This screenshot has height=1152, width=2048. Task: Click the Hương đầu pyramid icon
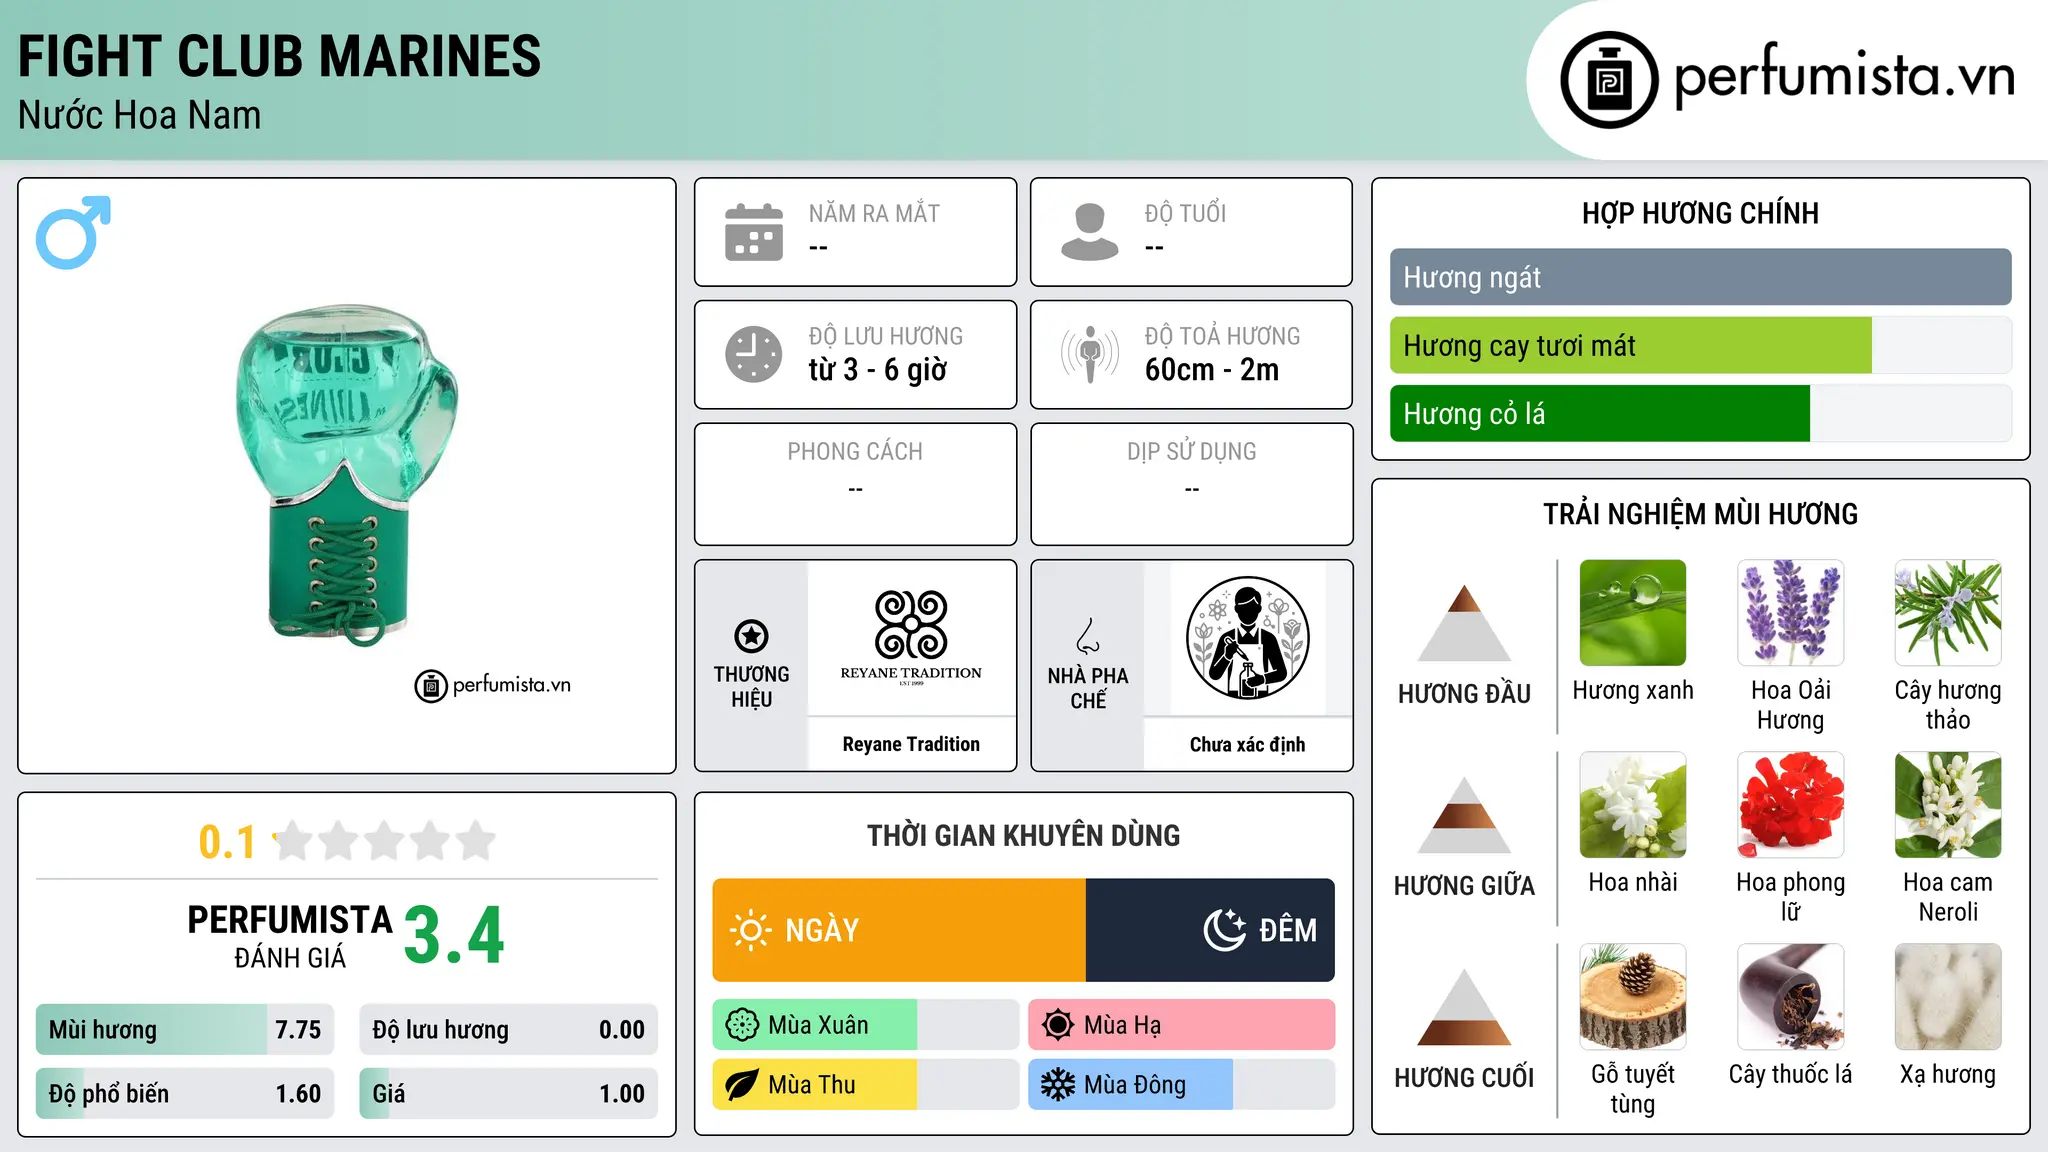coord(1464,623)
